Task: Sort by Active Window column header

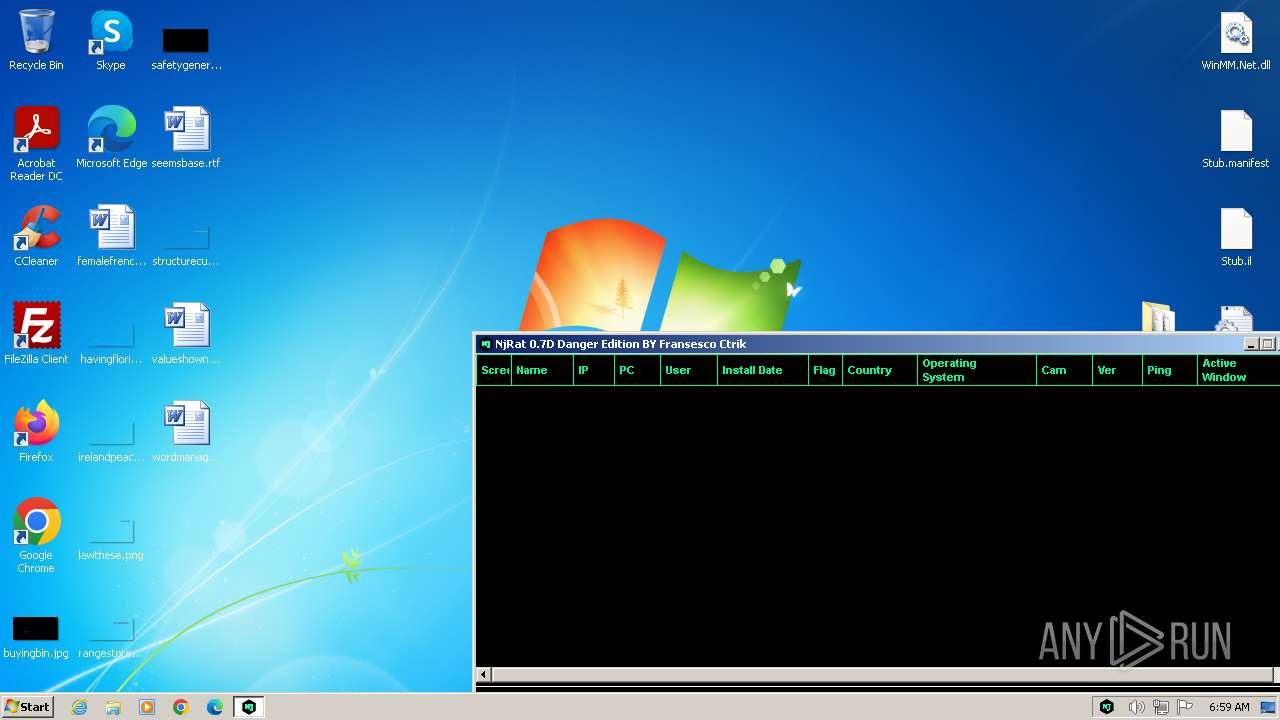Action: click(x=1239, y=370)
